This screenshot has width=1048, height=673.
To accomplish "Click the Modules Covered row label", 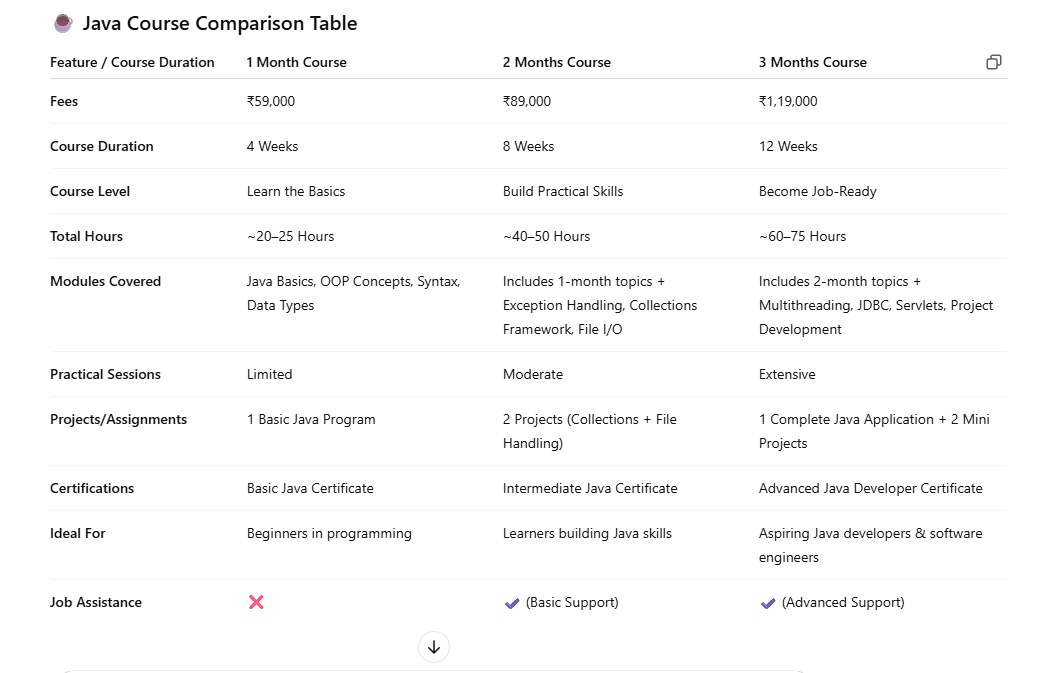I will [105, 281].
